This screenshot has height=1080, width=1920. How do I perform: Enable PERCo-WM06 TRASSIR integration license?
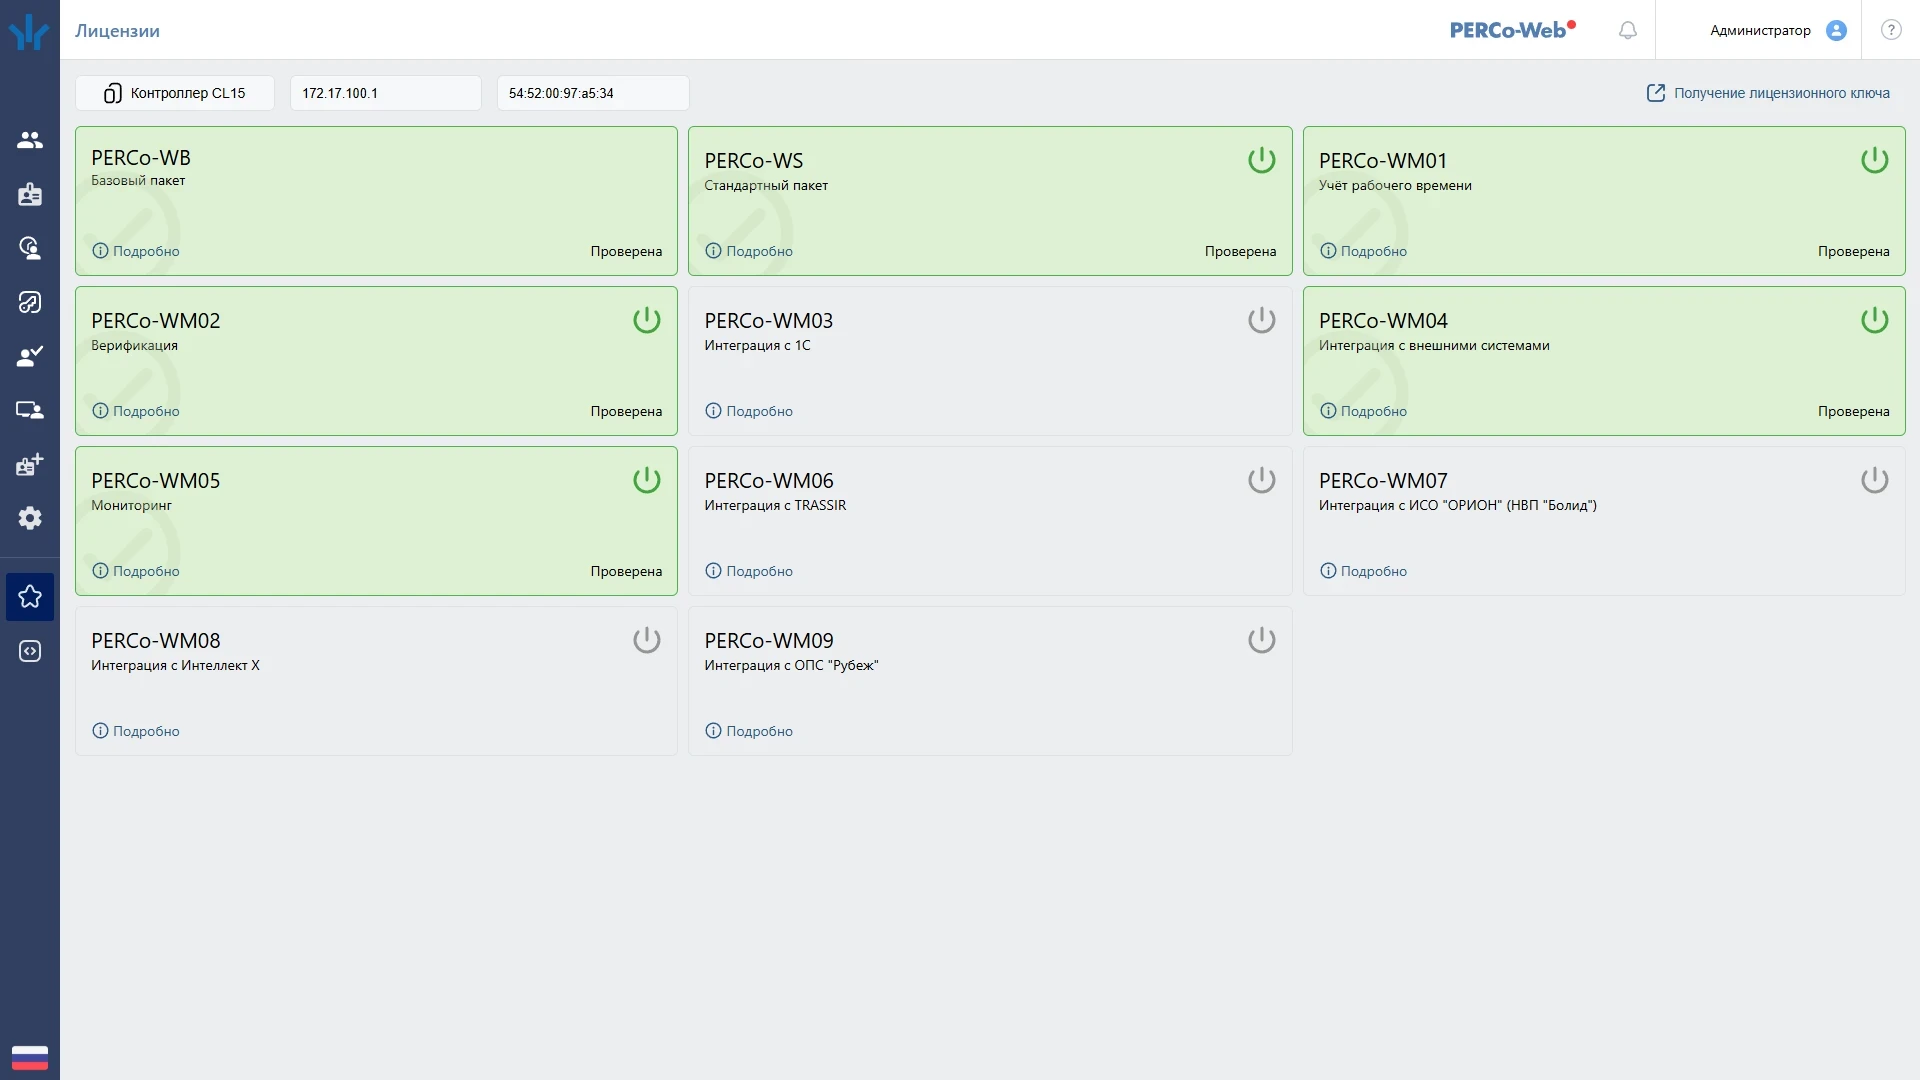click(1262, 480)
